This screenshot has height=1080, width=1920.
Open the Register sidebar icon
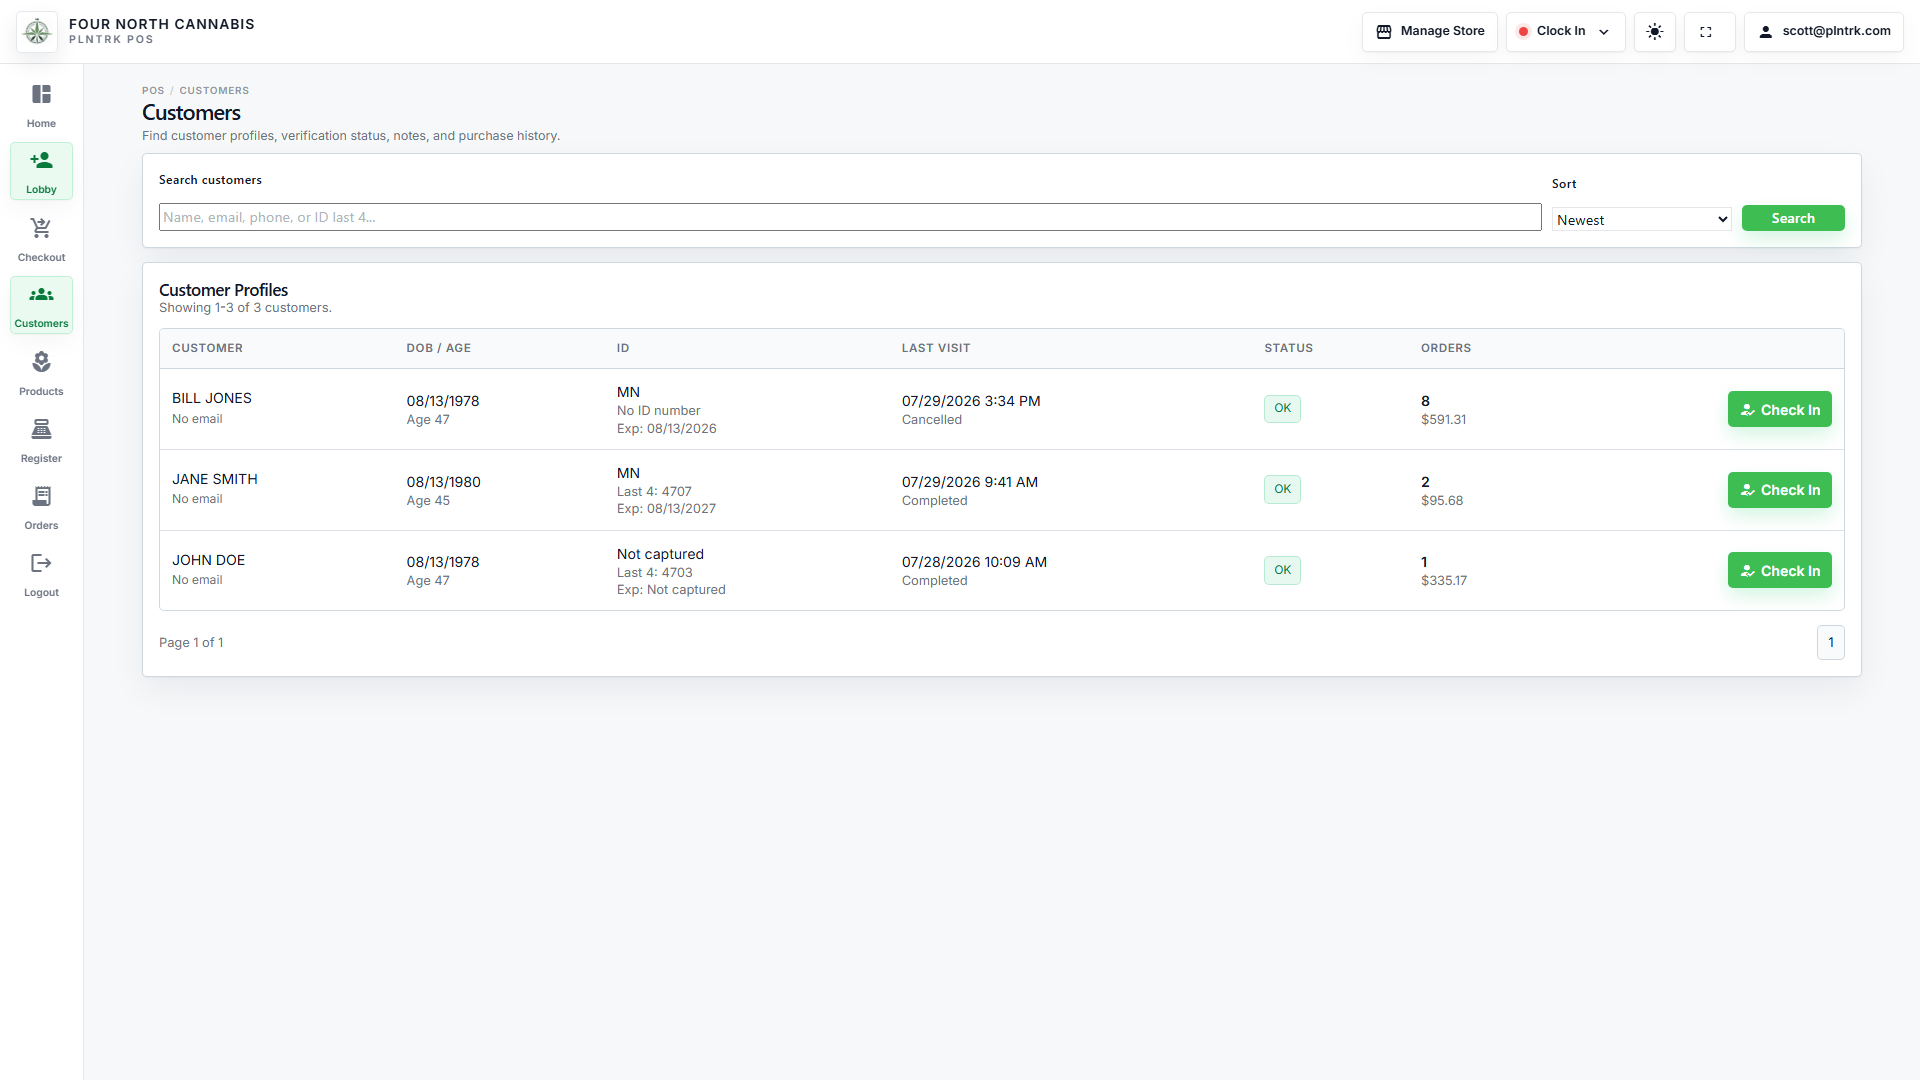pos(41,440)
